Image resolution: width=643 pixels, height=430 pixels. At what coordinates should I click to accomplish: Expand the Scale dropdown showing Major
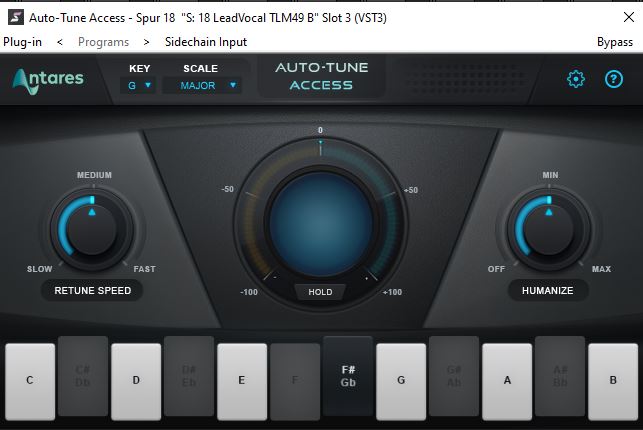pos(202,85)
